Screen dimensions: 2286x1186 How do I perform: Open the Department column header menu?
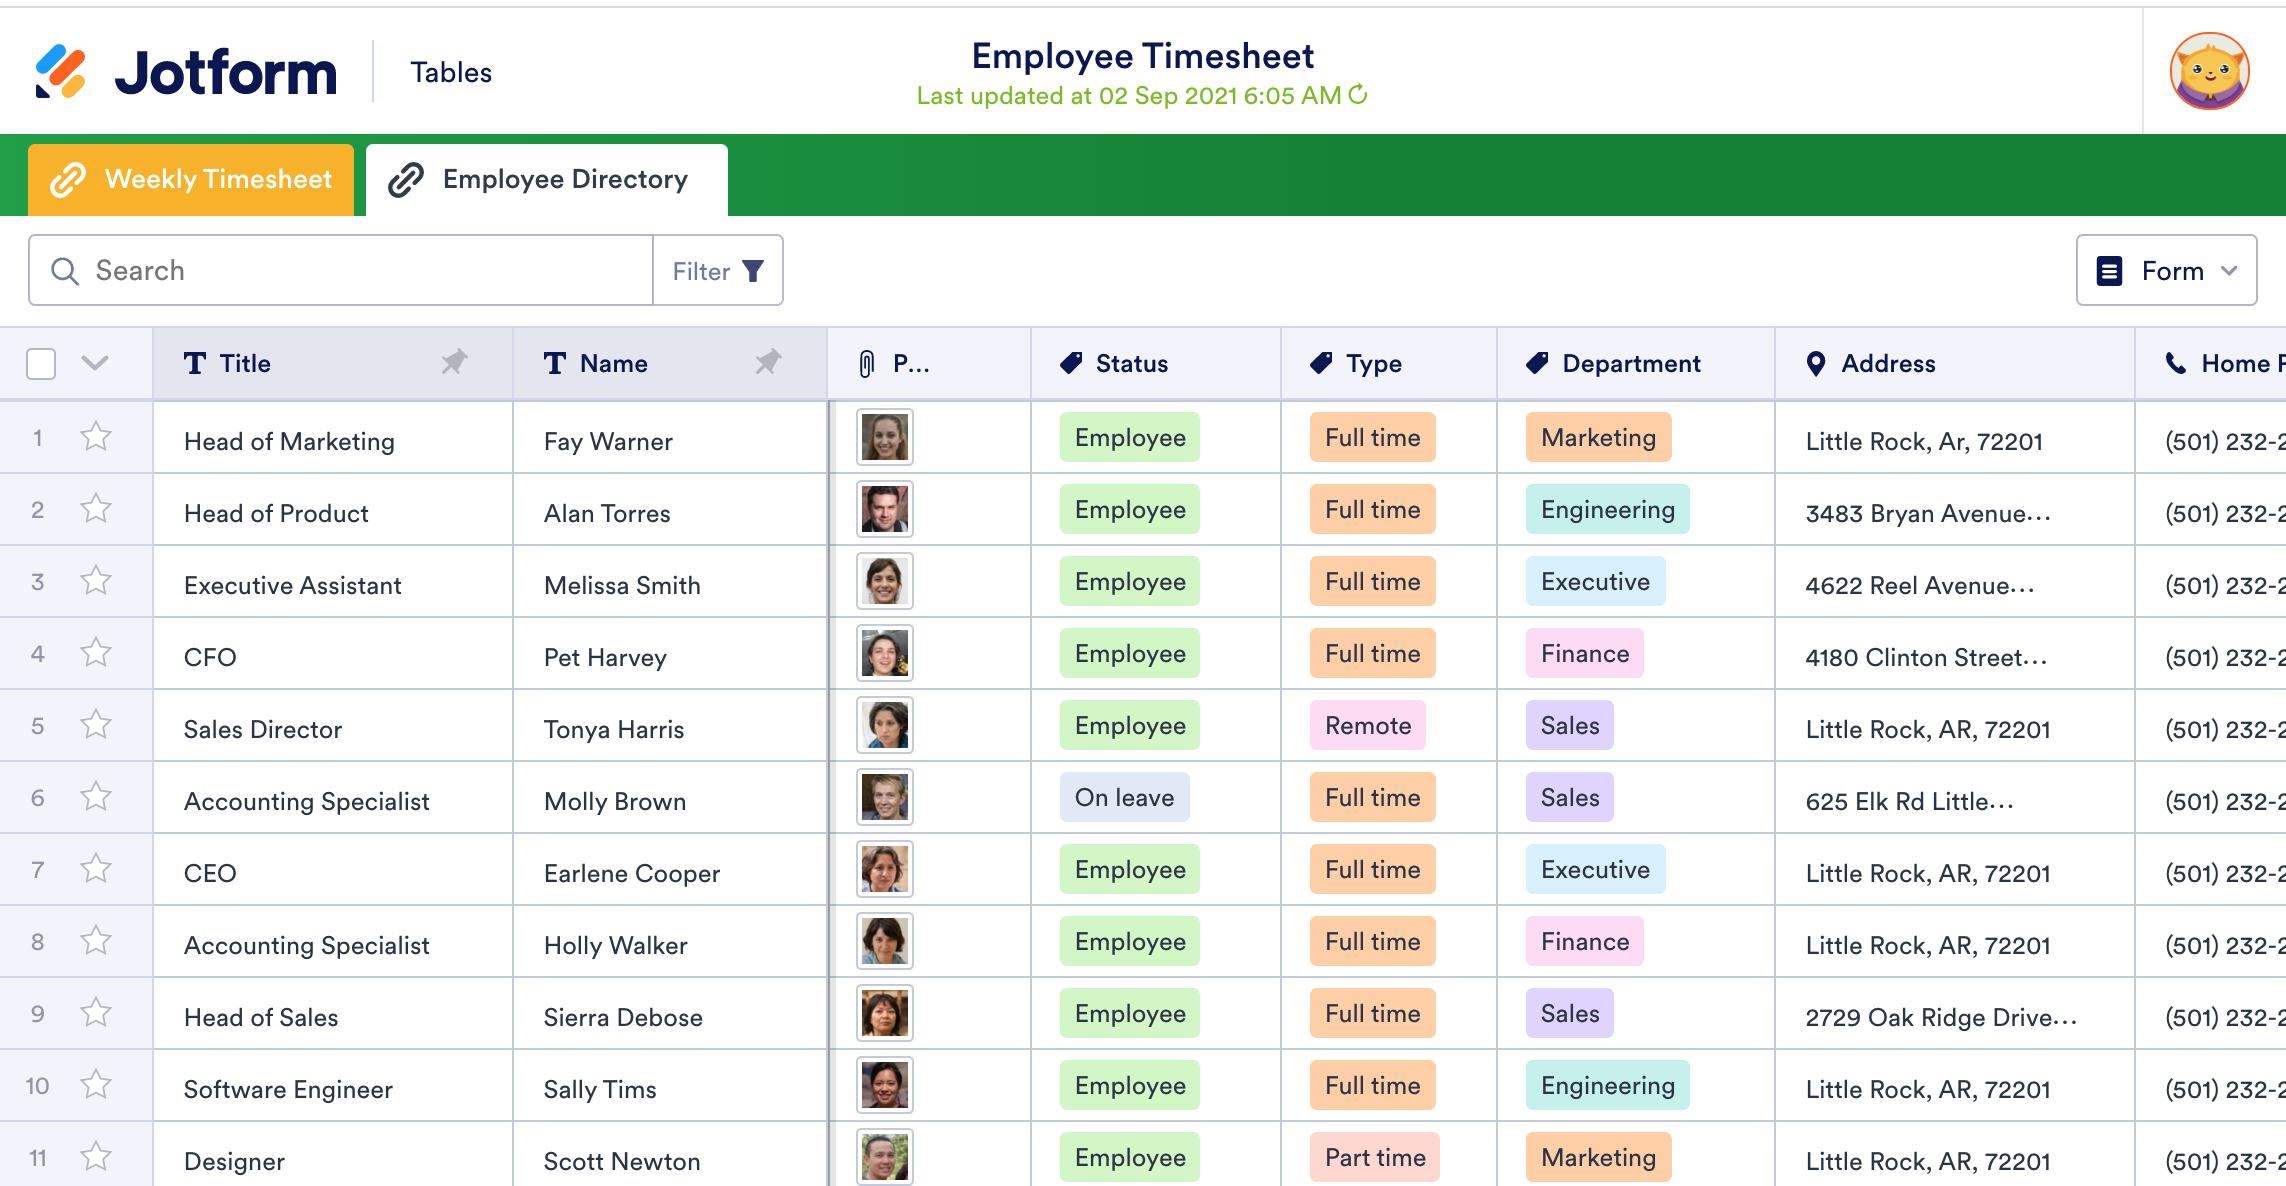click(x=1631, y=364)
